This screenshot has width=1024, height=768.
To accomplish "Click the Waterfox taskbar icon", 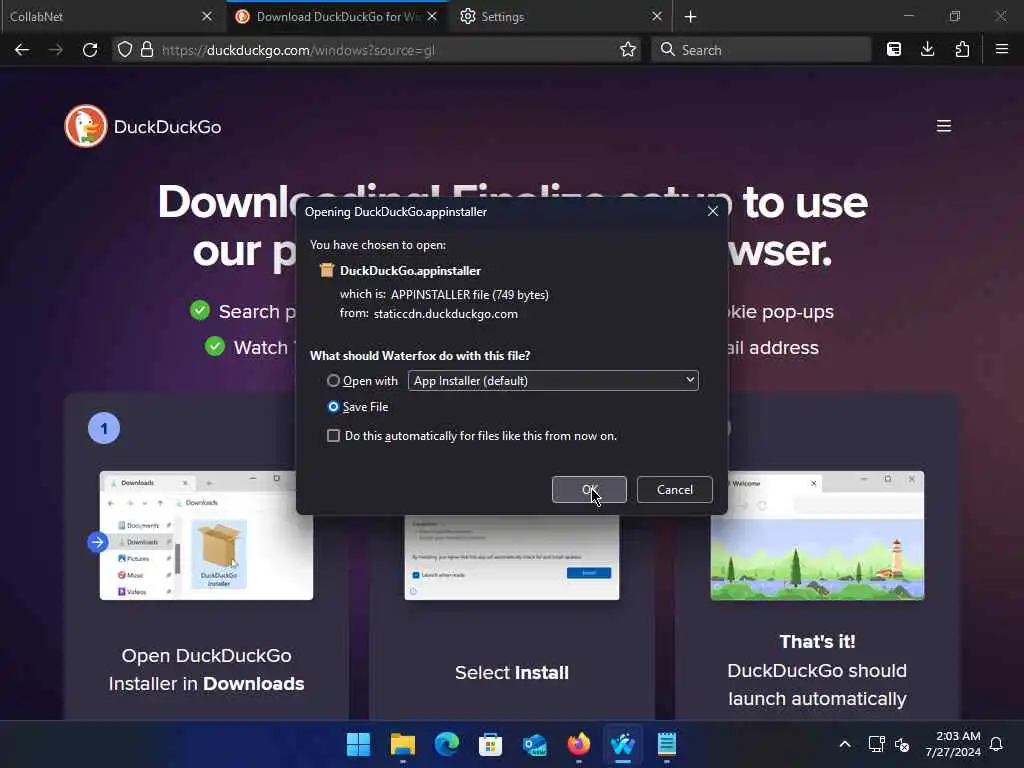I will pos(622,744).
